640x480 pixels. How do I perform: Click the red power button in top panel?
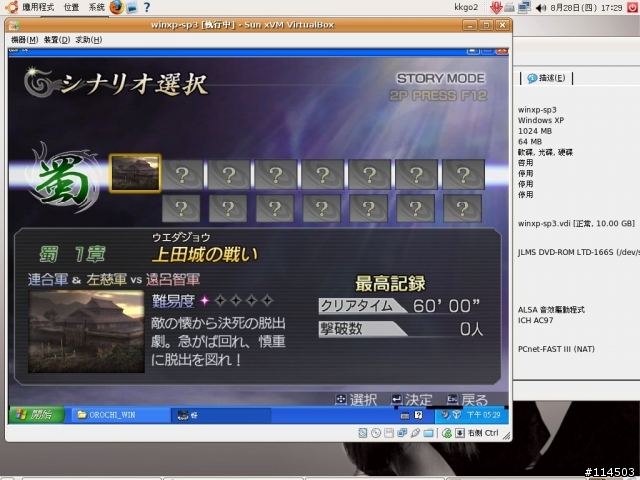click(633, 7)
